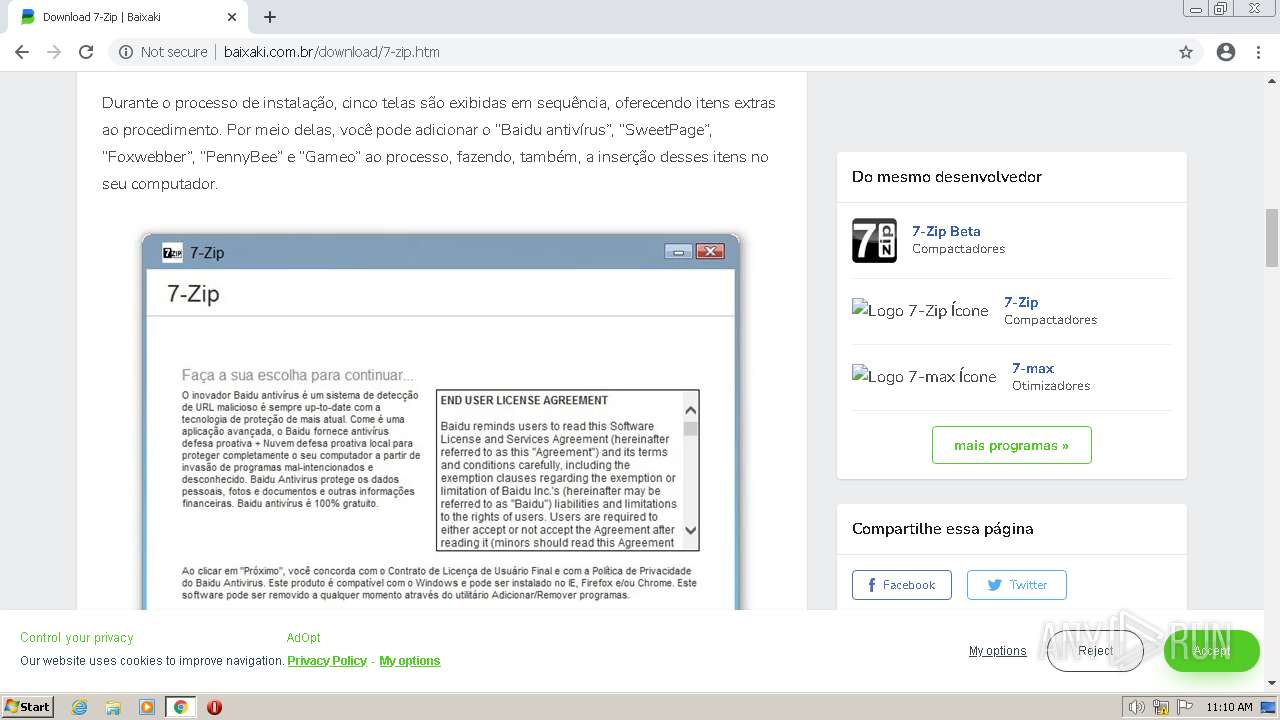
Task: Open My options link in cookie text
Action: pos(410,661)
